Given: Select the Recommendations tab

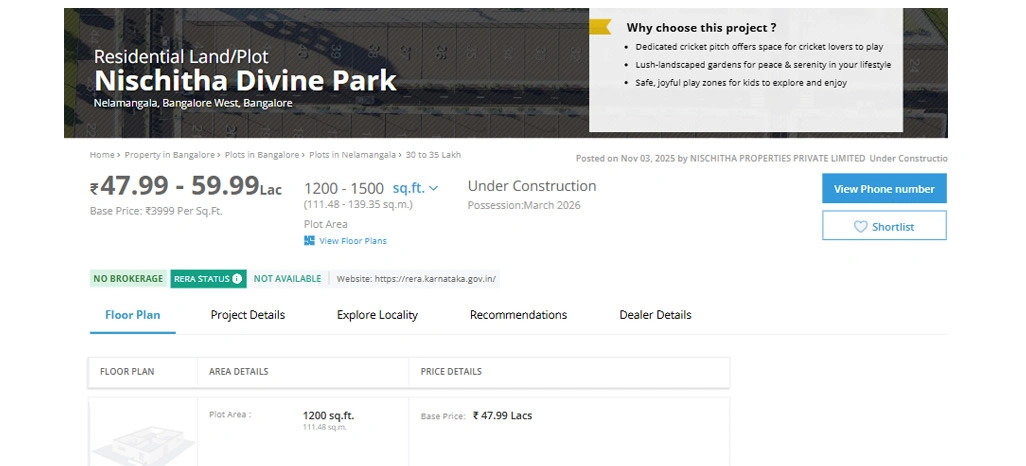Looking at the screenshot, I should (518, 315).
